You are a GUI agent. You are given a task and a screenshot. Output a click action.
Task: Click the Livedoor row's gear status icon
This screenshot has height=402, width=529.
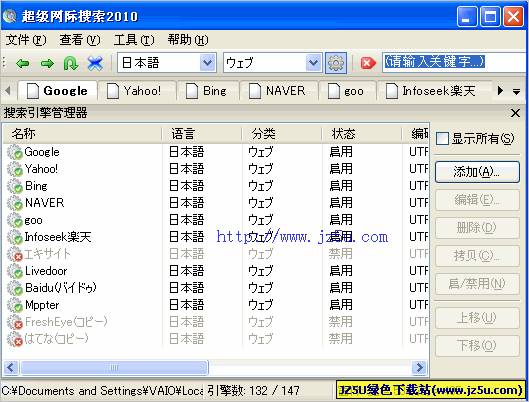15,271
